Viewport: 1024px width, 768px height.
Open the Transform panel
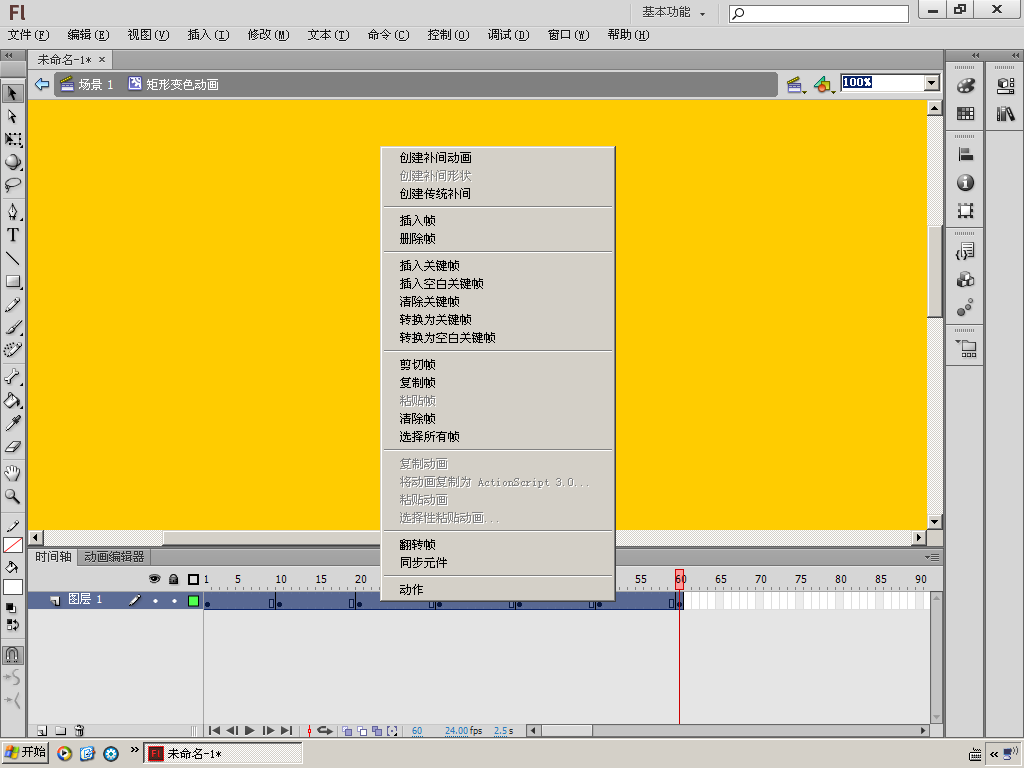pyautogui.click(x=965, y=211)
